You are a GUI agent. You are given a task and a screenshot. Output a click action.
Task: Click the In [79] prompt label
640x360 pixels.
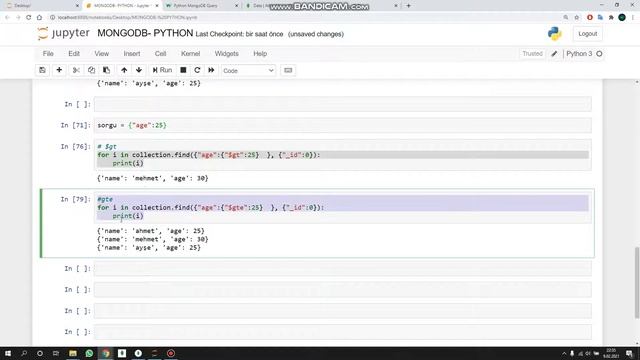(76, 199)
